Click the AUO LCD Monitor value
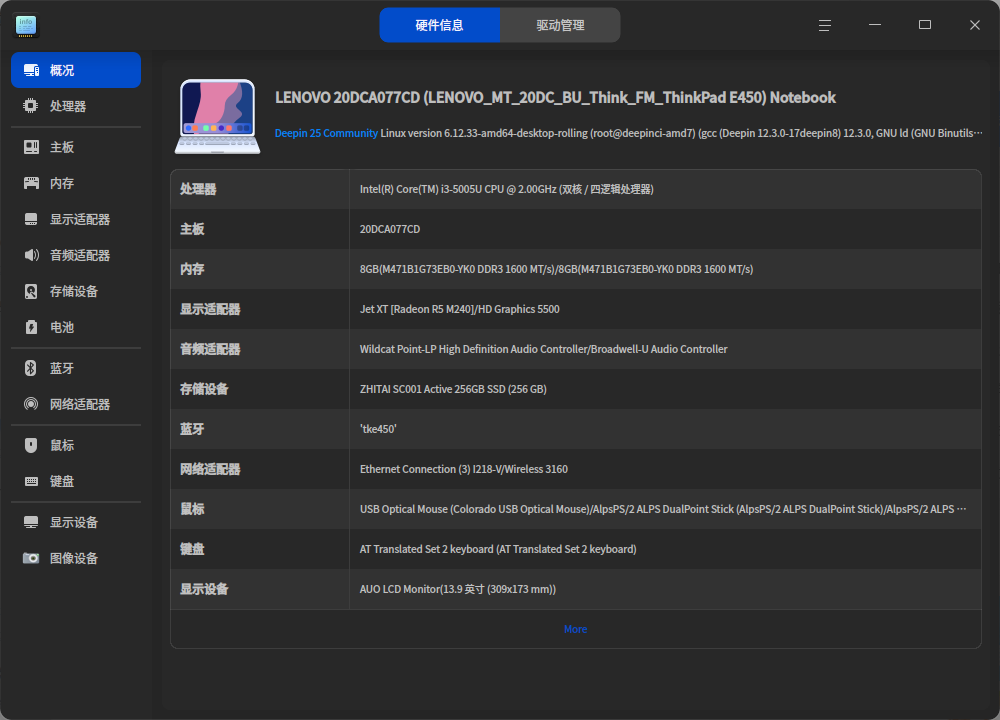This screenshot has height=720, width=1000. pos(458,589)
